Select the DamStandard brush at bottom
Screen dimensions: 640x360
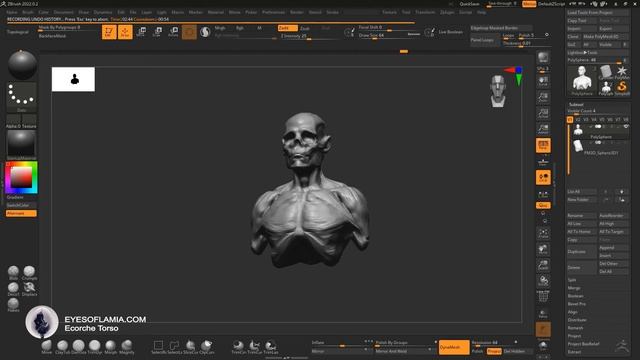pos(79,347)
